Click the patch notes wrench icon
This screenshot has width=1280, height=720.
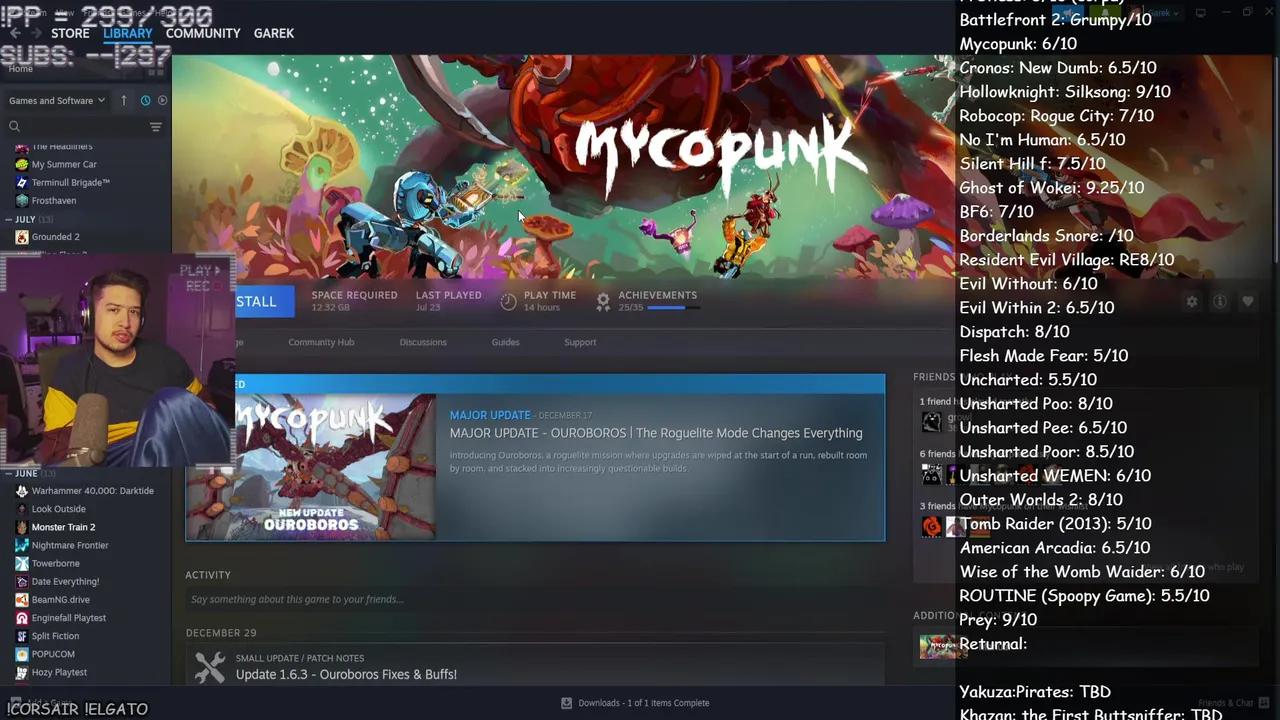click(210, 667)
